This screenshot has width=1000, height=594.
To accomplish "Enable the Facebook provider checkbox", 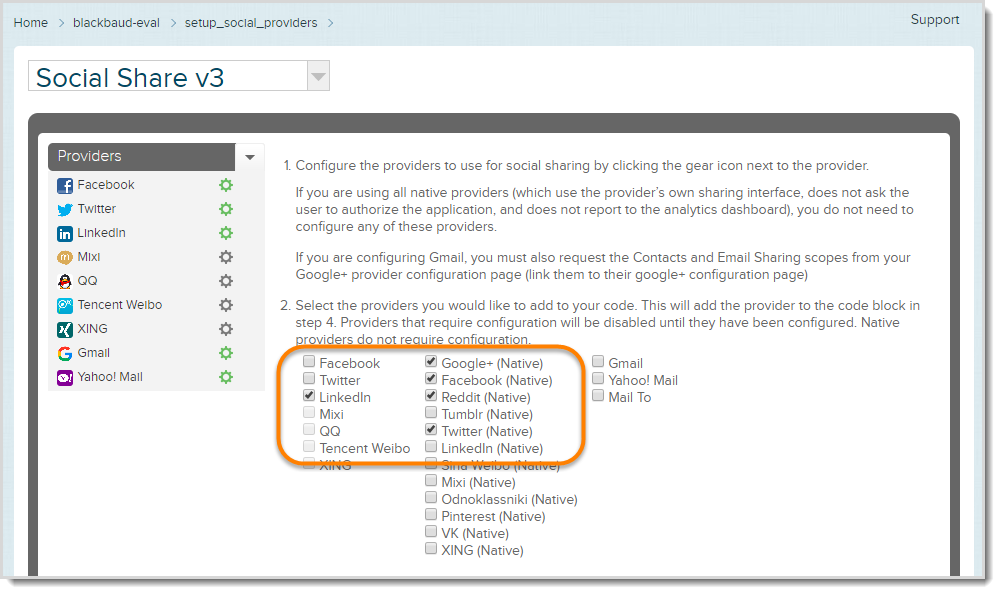I will [309, 362].
